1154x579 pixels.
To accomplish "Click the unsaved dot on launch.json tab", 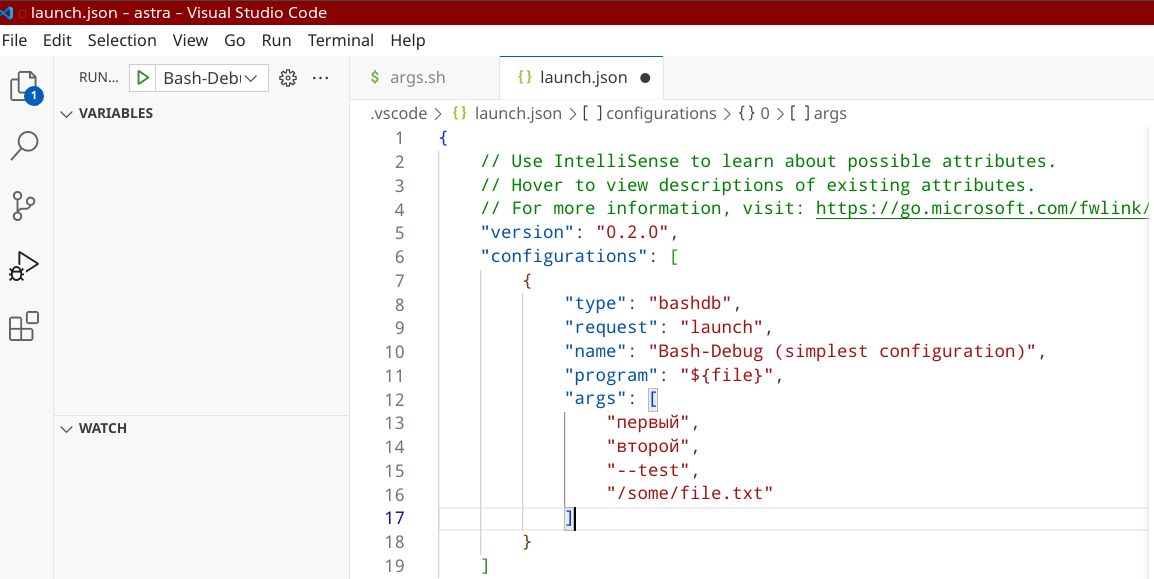I will [x=645, y=77].
